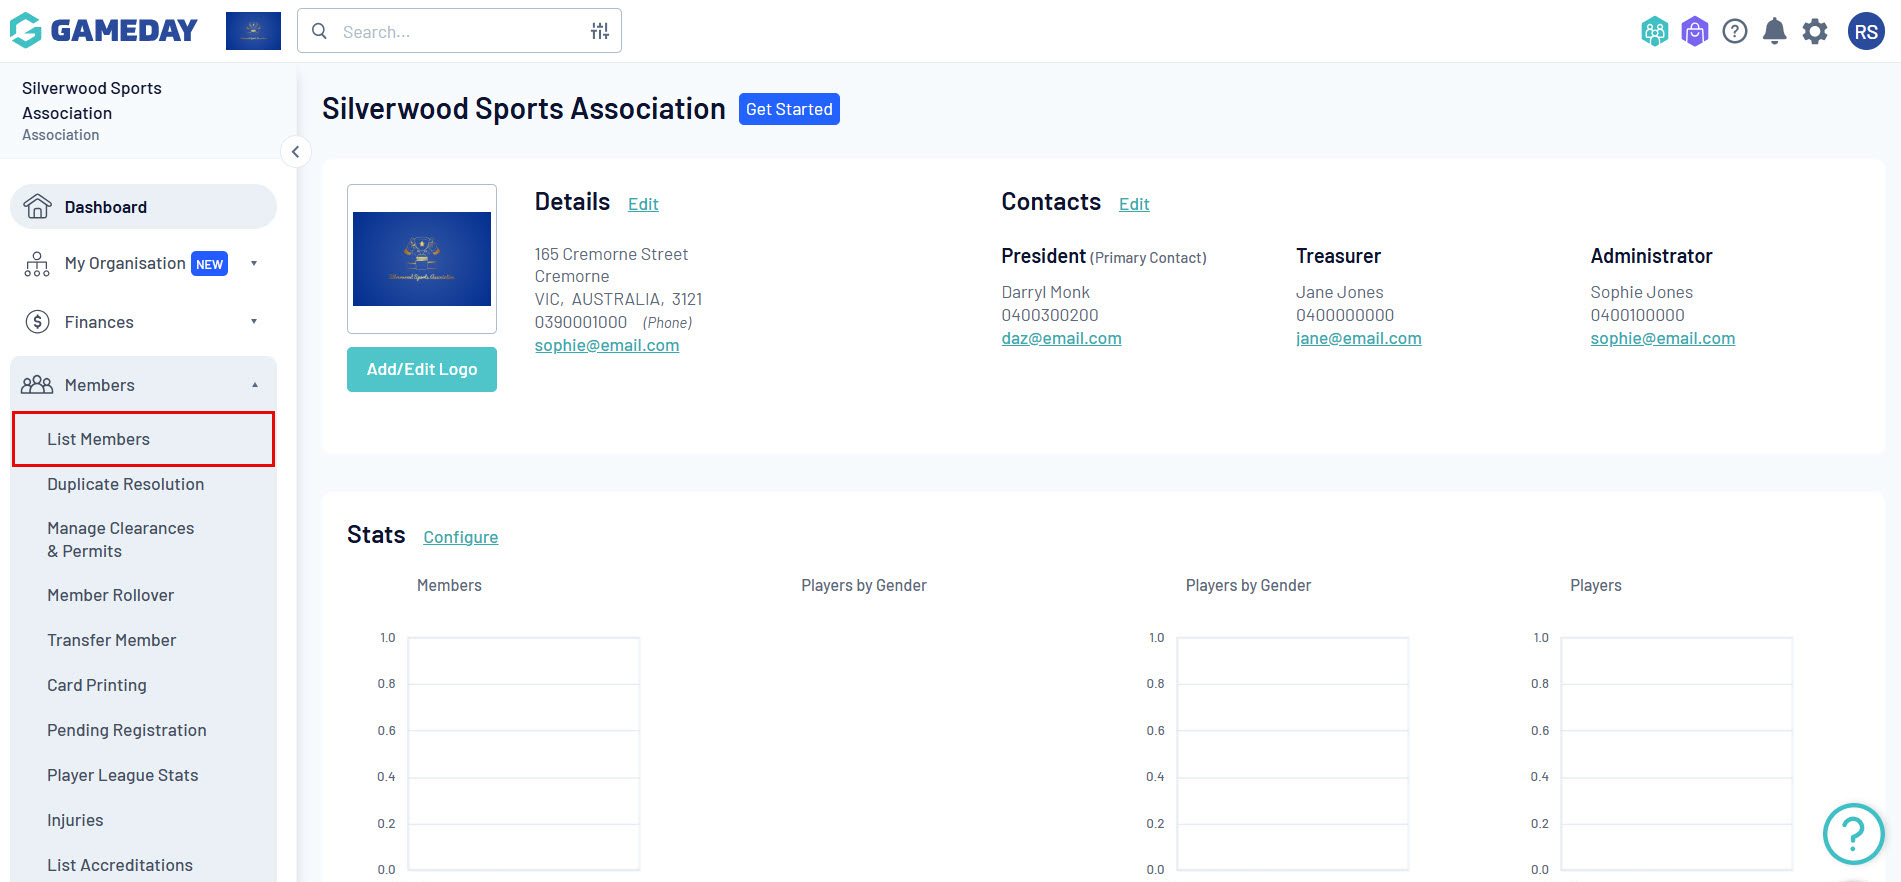Image resolution: width=1901 pixels, height=882 pixels.
Task: Click the Silverwood Sports Association sidebar name
Action: click(x=92, y=100)
